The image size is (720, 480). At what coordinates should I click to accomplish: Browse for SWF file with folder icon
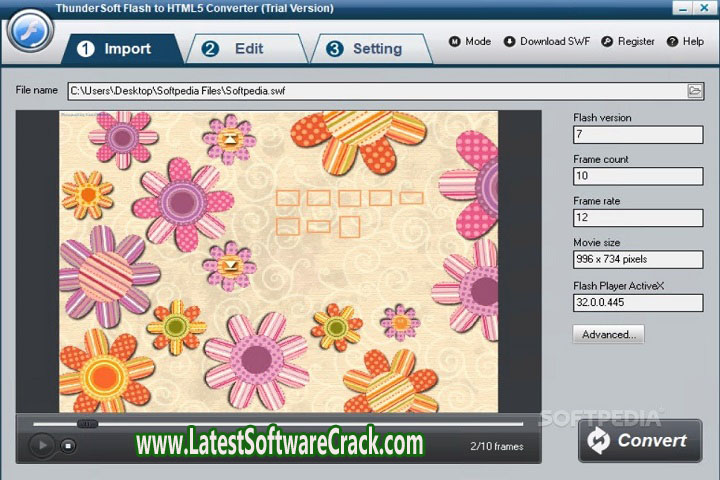695,91
